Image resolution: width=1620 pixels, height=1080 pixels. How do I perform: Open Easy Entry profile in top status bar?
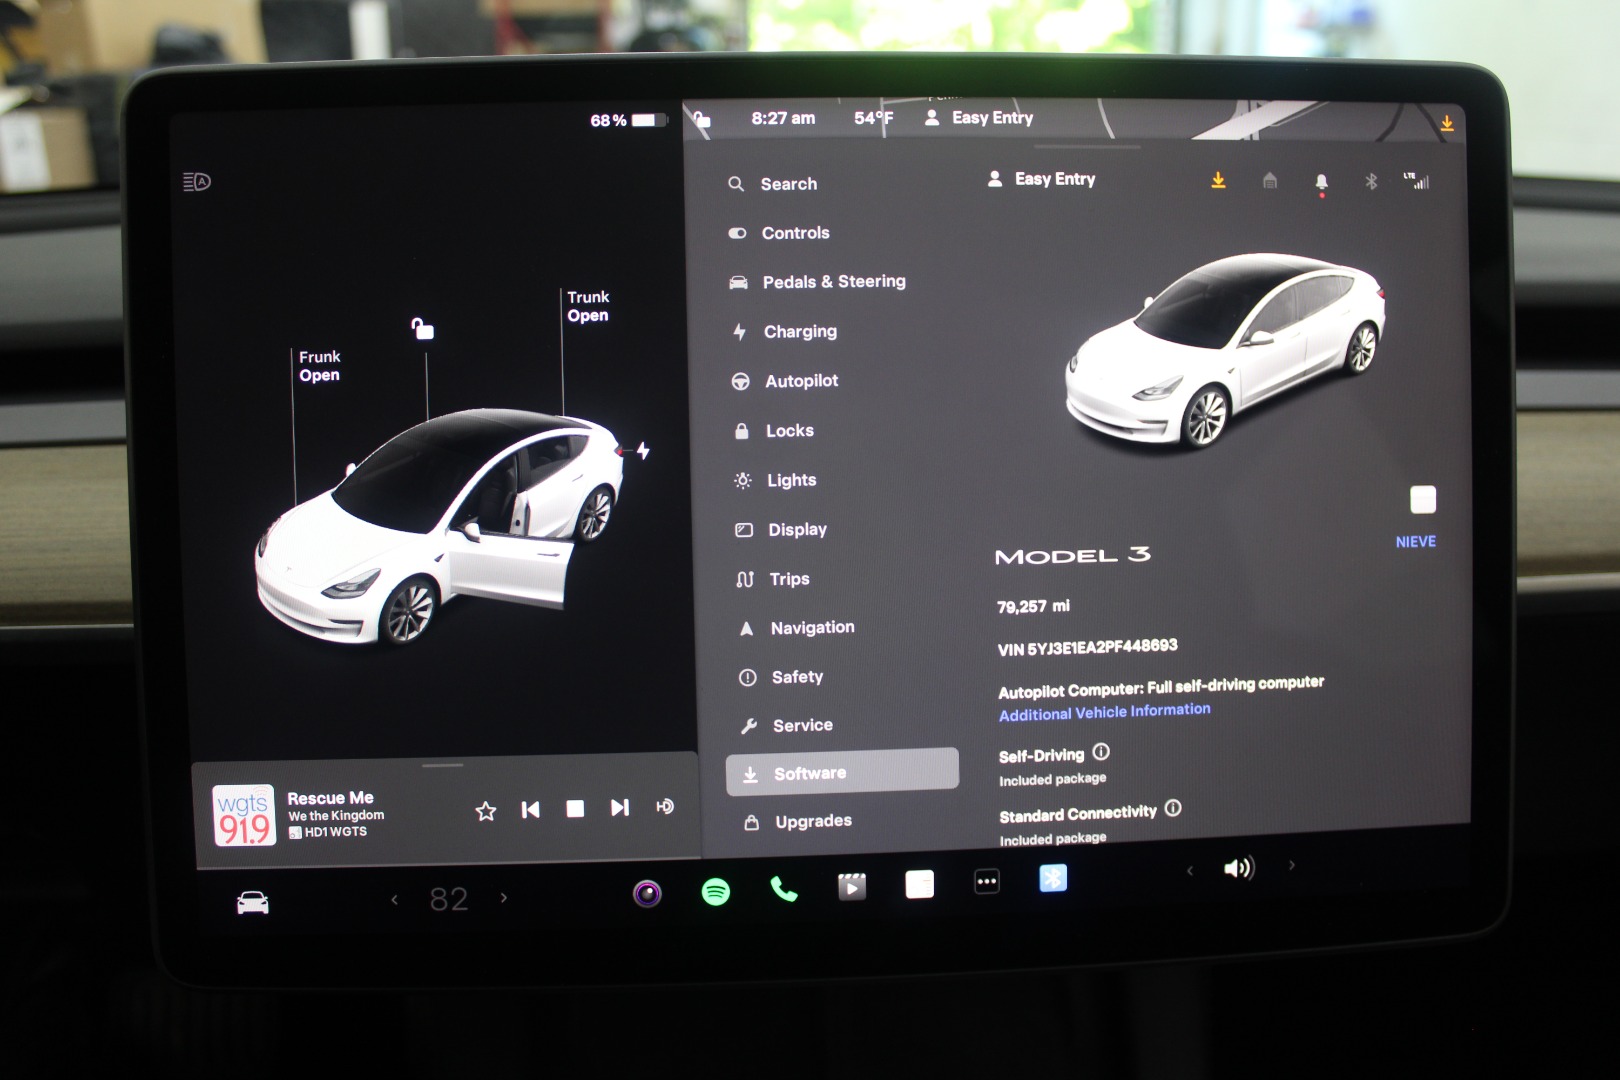979,118
